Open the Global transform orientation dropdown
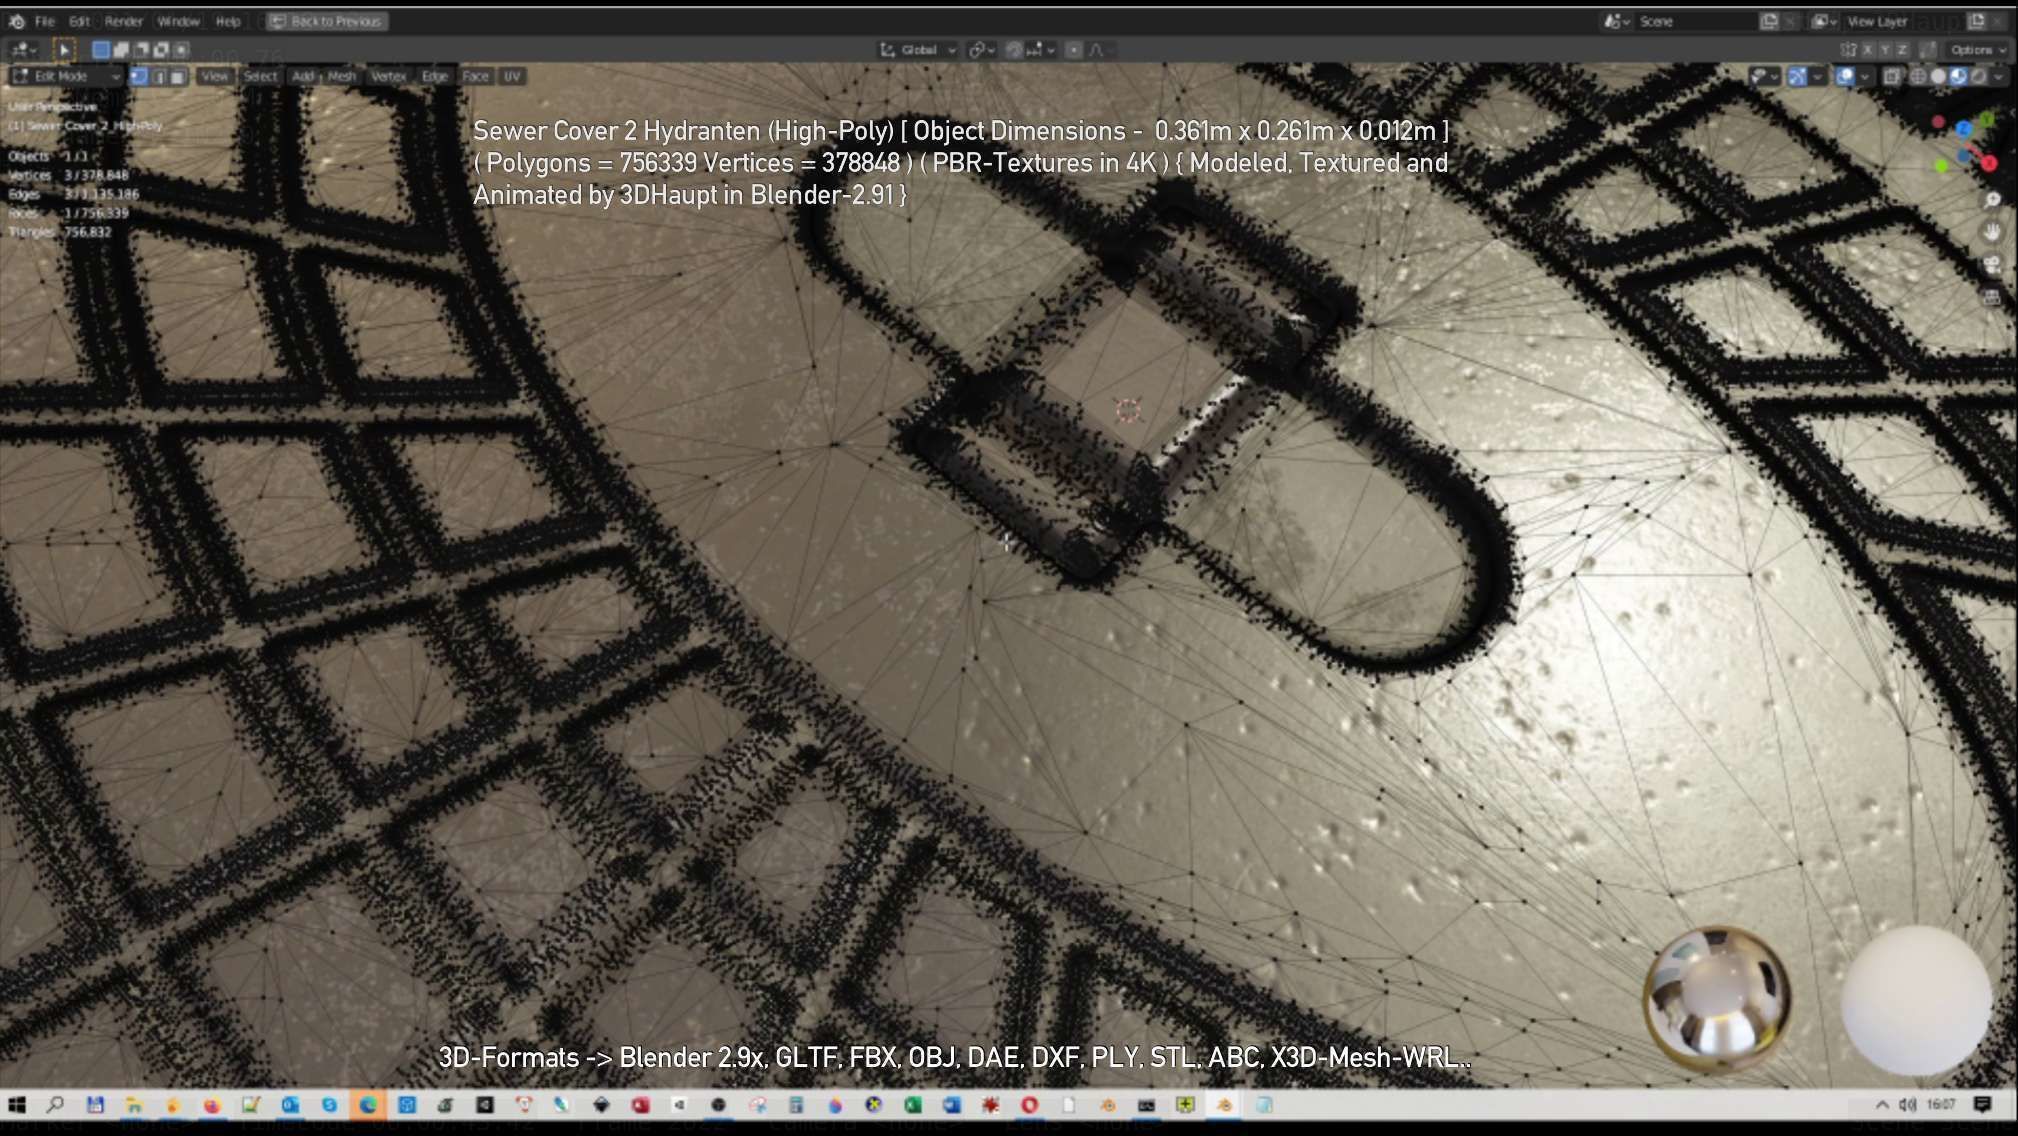 [918, 49]
